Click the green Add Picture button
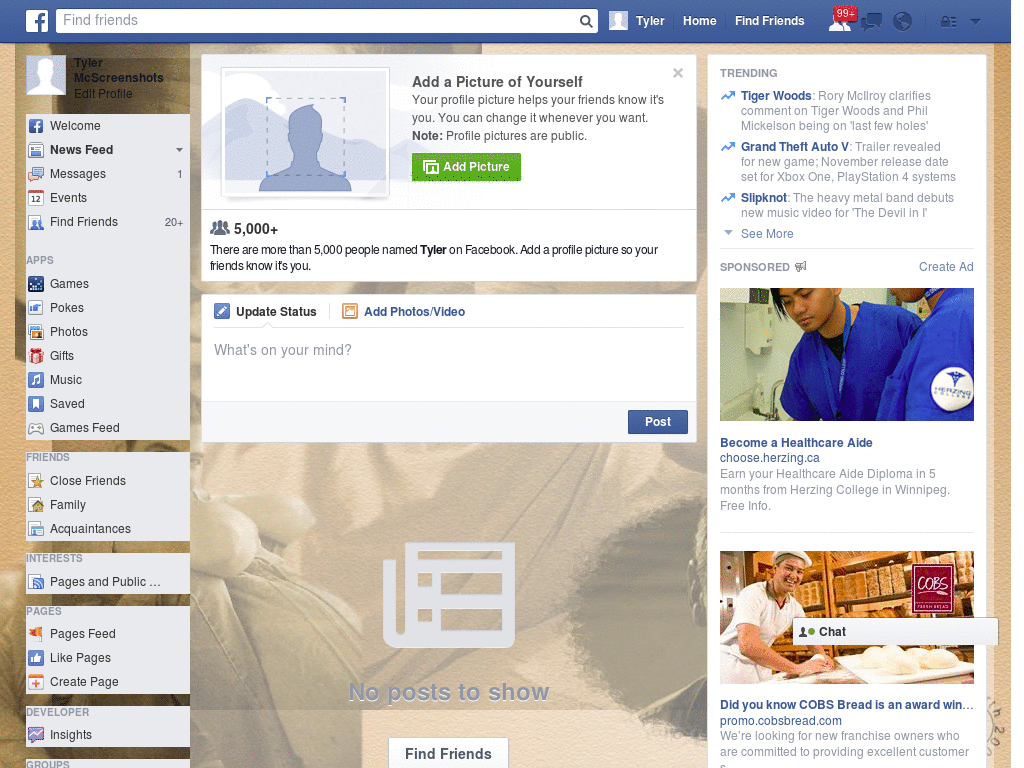 [466, 167]
